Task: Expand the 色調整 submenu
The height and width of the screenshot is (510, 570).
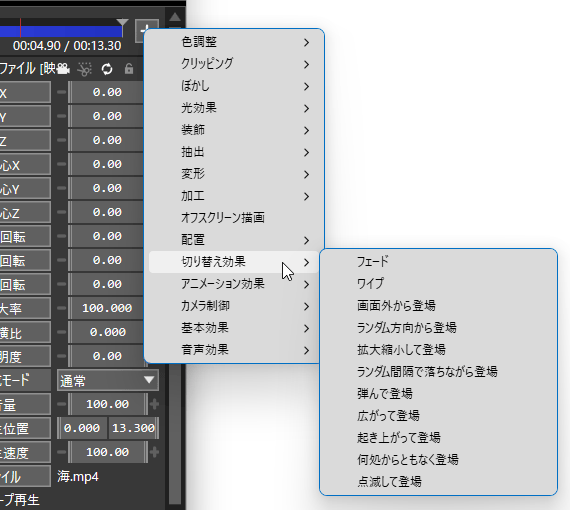Action: pyautogui.click(x=234, y=42)
